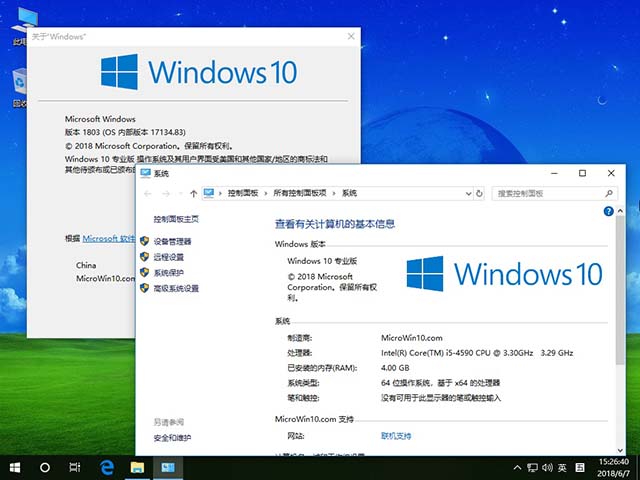Click System window title bar icon
This screenshot has width=640, height=480.
[145, 173]
